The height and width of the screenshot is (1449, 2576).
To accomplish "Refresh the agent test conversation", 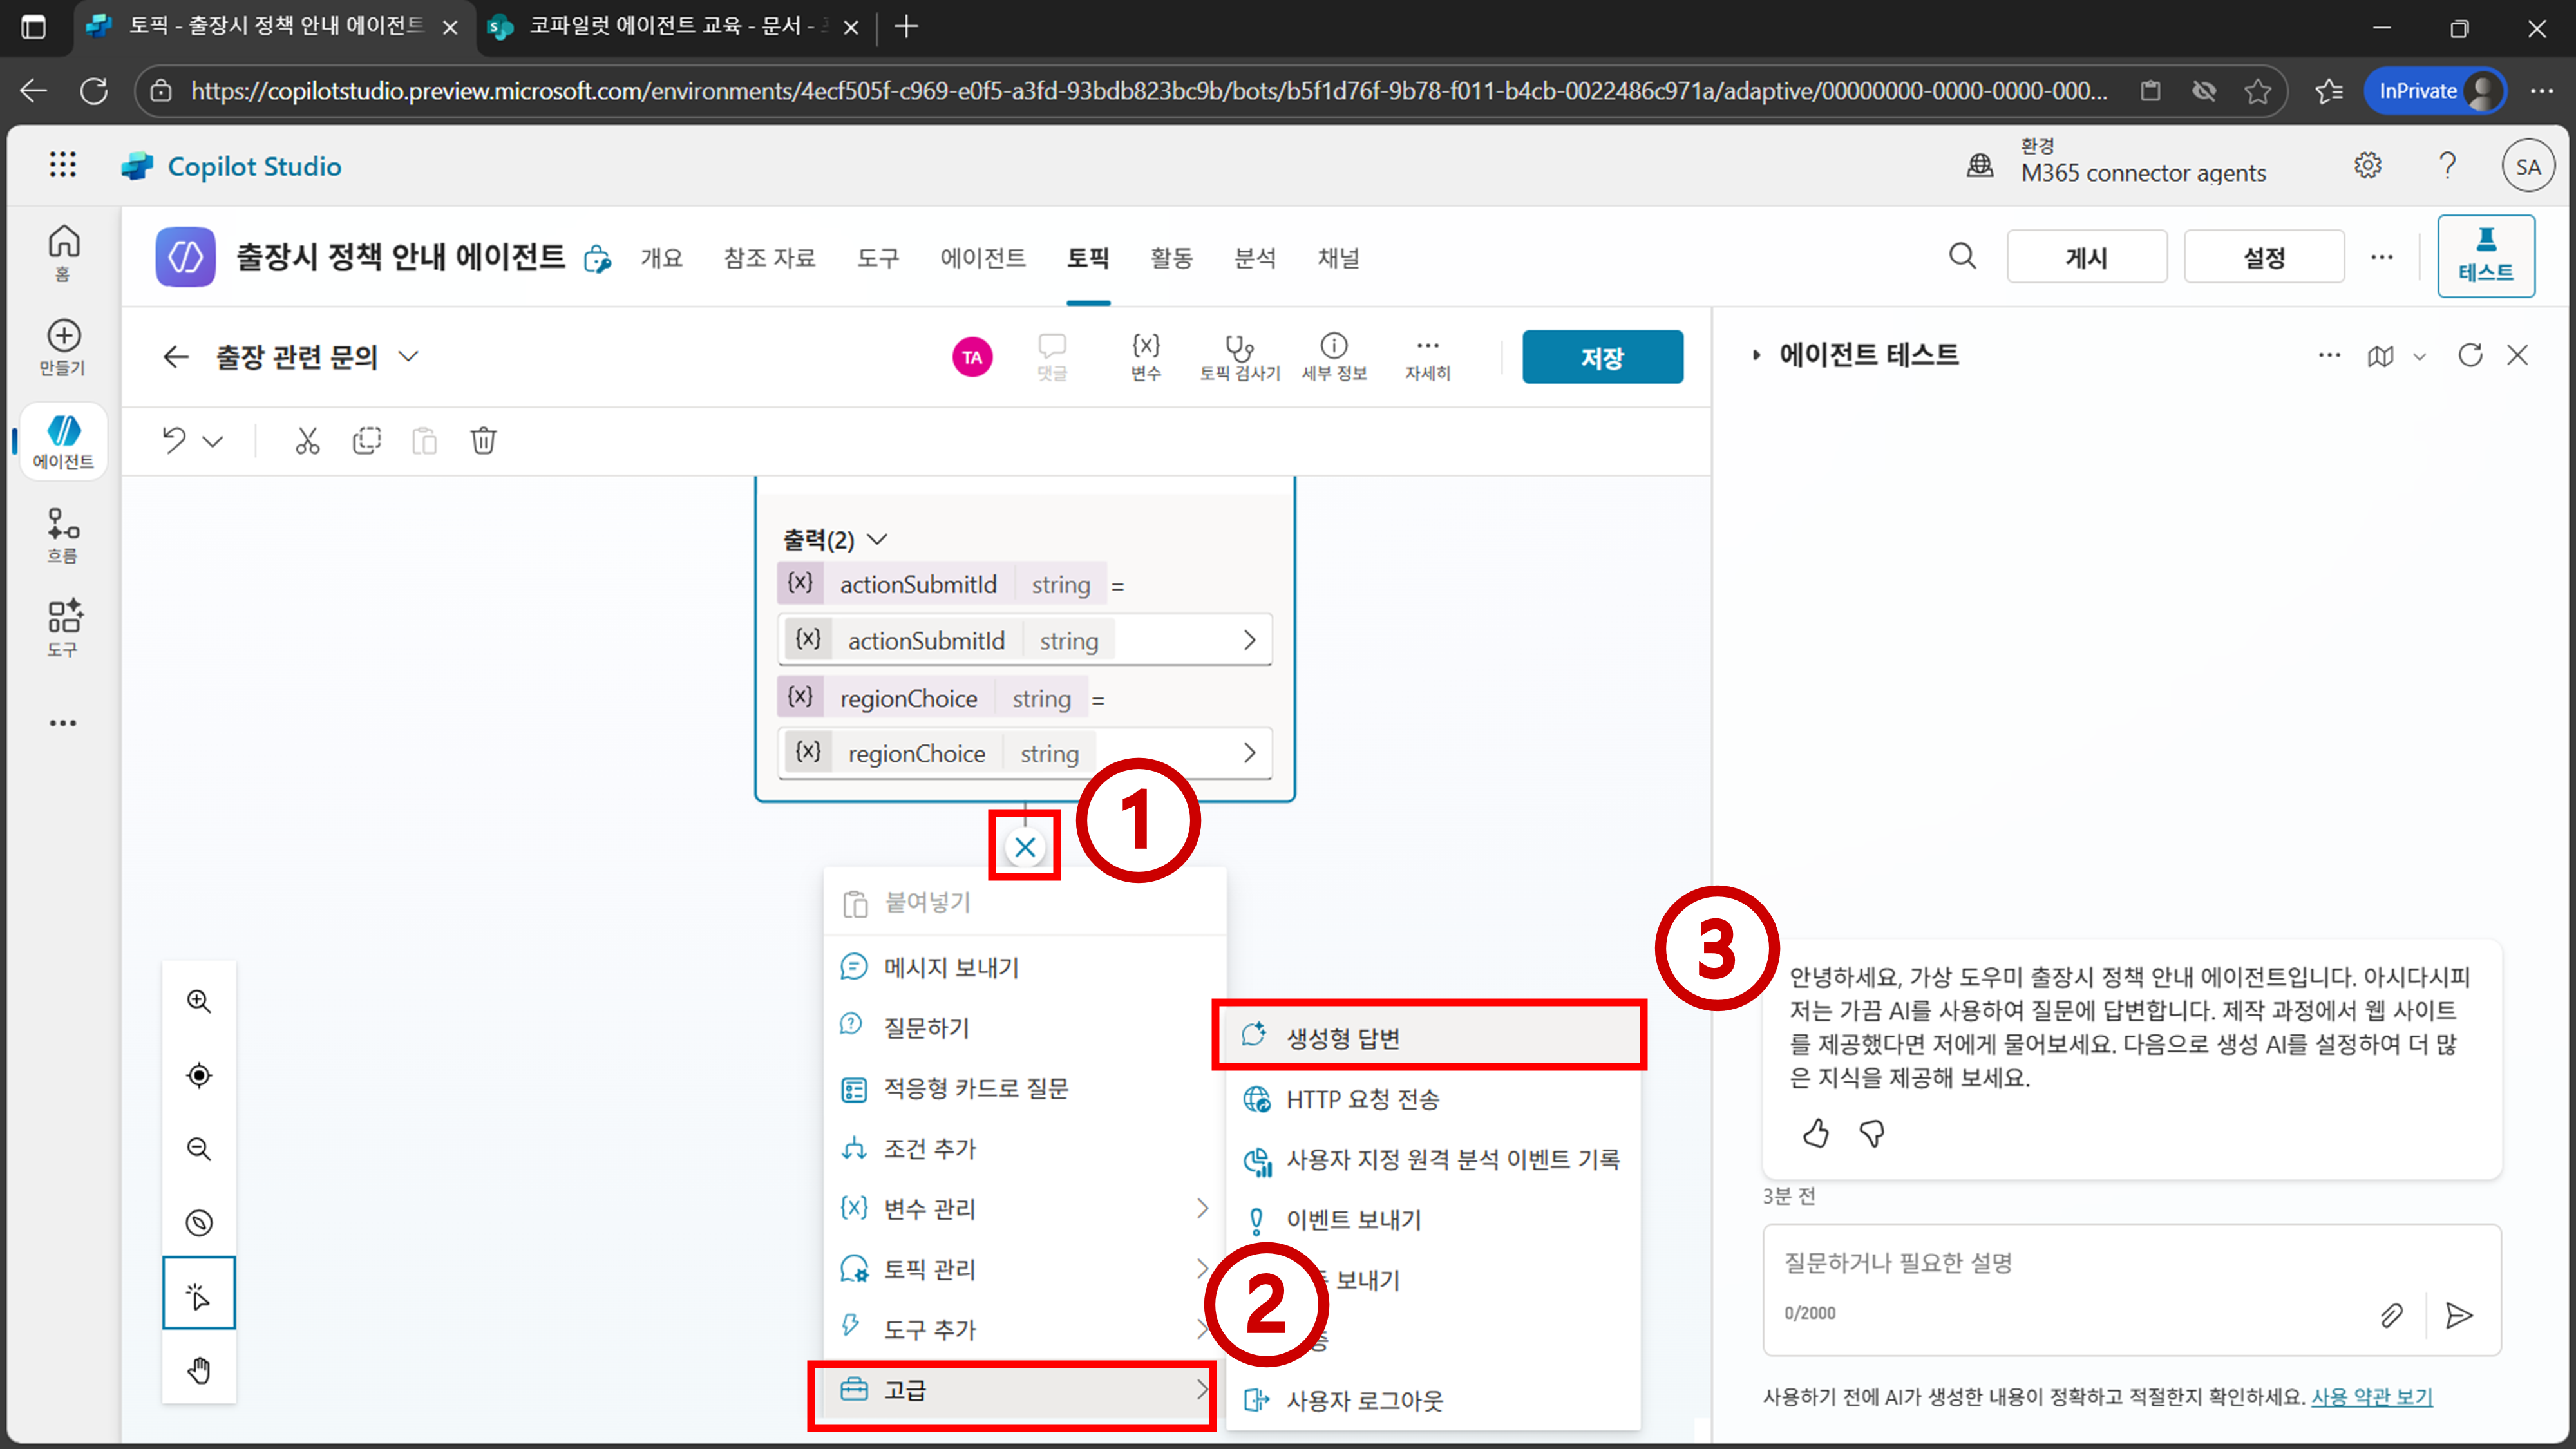I will coord(2470,355).
